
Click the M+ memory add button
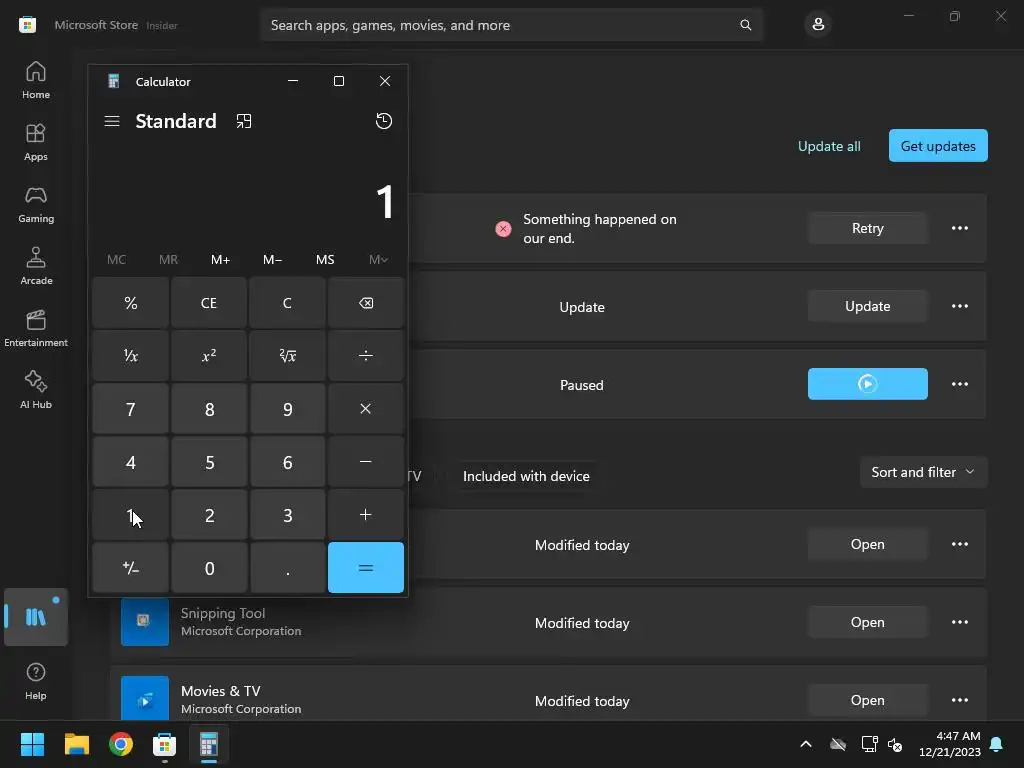[x=221, y=259]
